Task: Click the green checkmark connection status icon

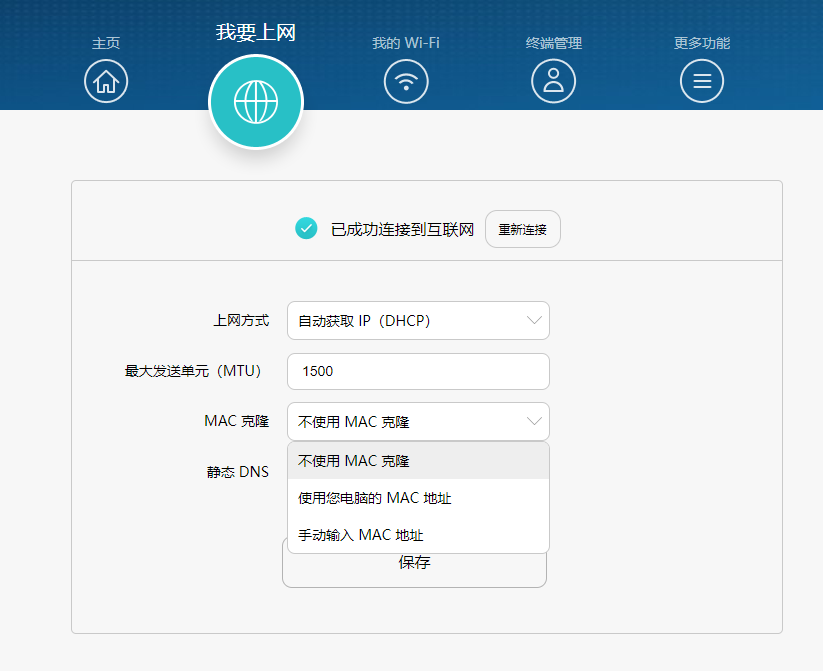Action: (306, 229)
